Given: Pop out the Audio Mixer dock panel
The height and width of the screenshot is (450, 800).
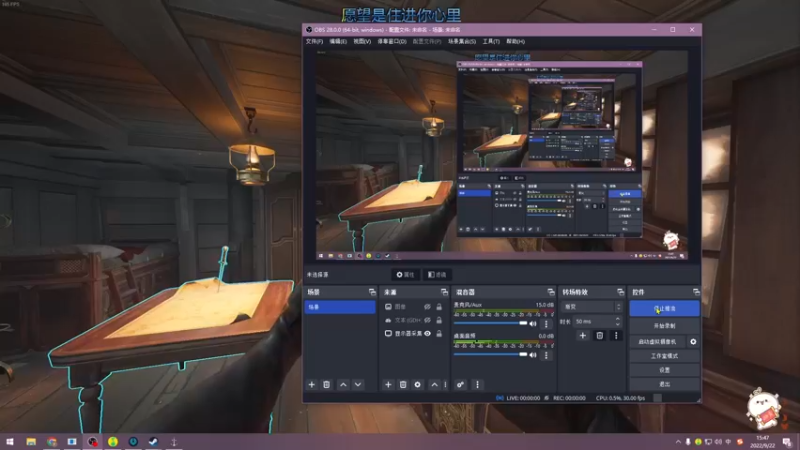Looking at the screenshot, I should 551,292.
